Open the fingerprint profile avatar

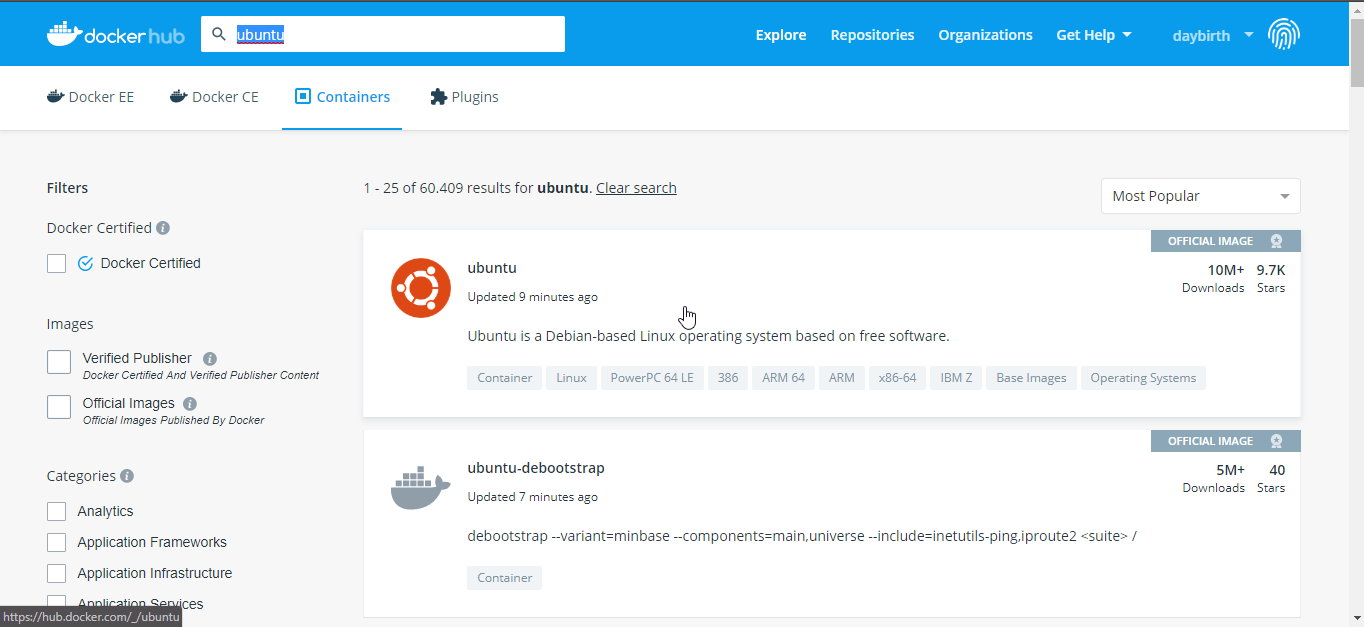(x=1284, y=35)
